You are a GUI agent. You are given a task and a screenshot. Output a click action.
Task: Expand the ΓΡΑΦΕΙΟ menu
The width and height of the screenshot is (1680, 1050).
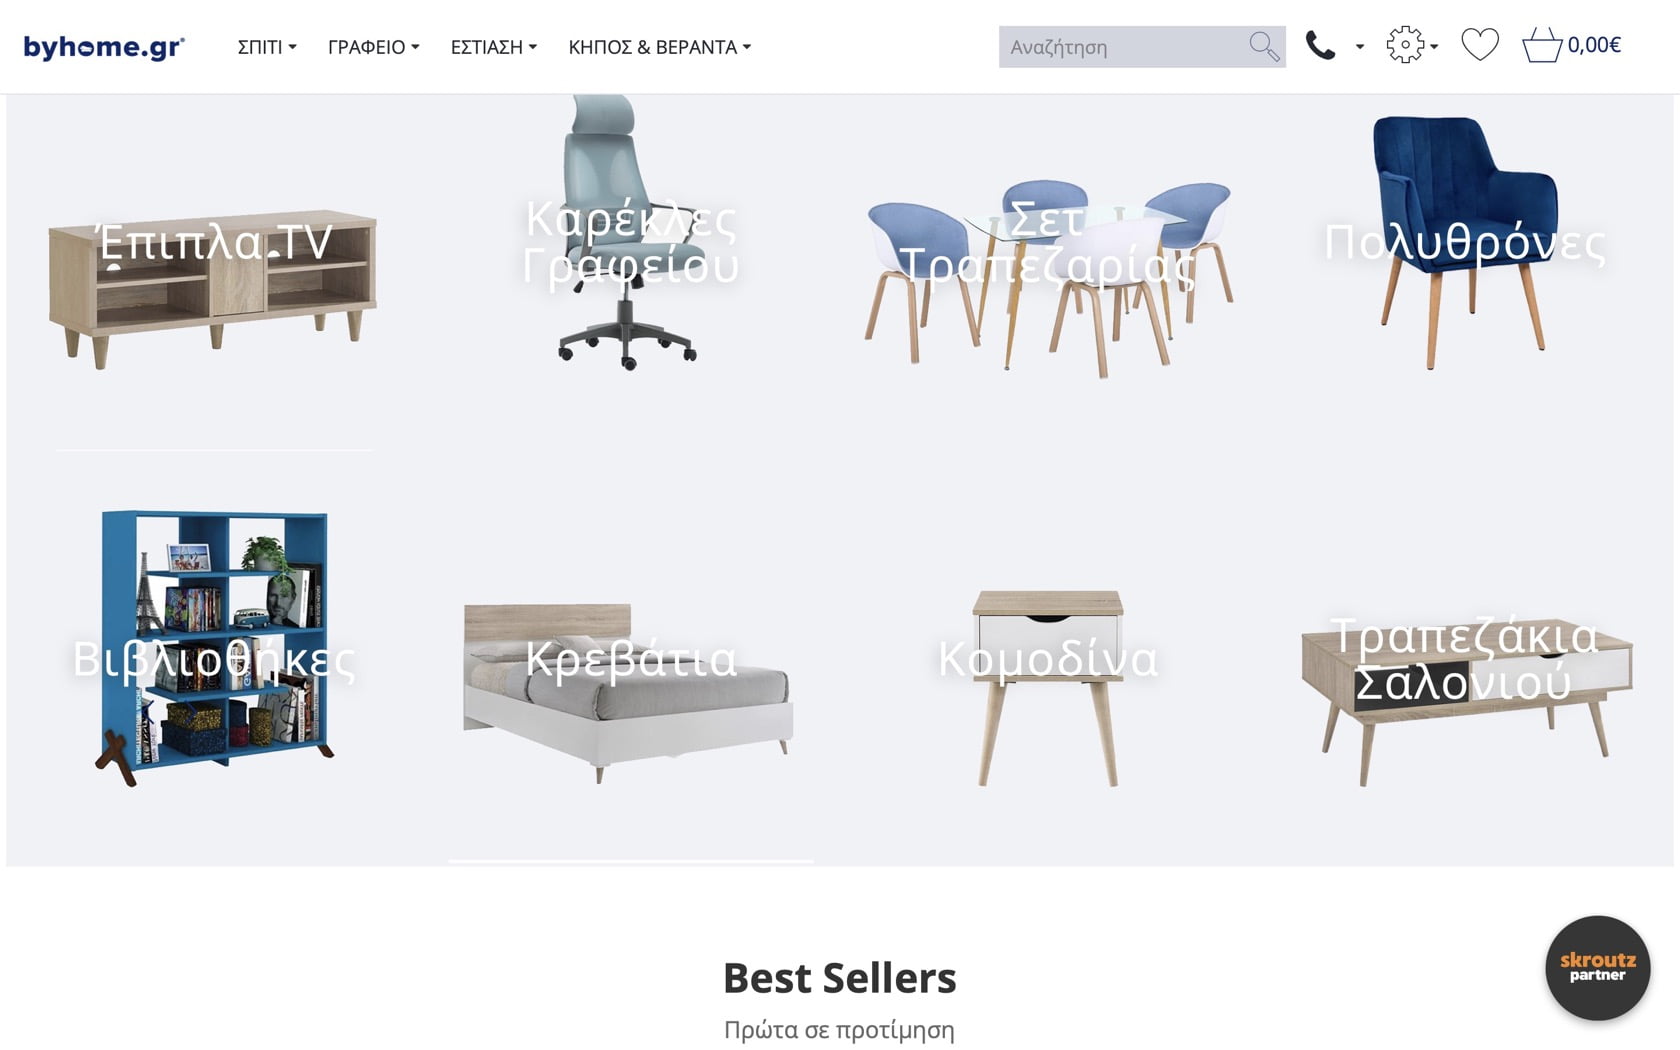(374, 47)
